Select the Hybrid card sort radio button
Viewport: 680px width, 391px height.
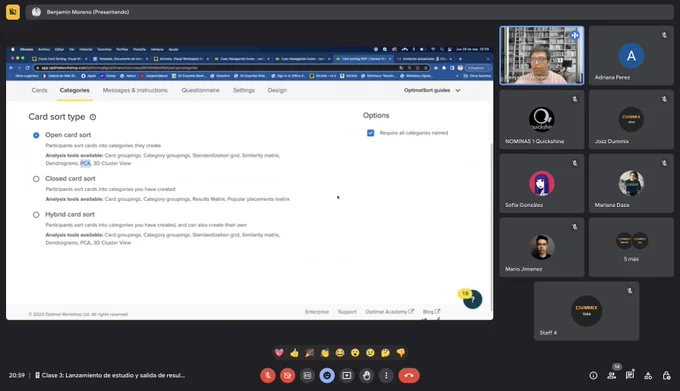click(x=36, y=215)
